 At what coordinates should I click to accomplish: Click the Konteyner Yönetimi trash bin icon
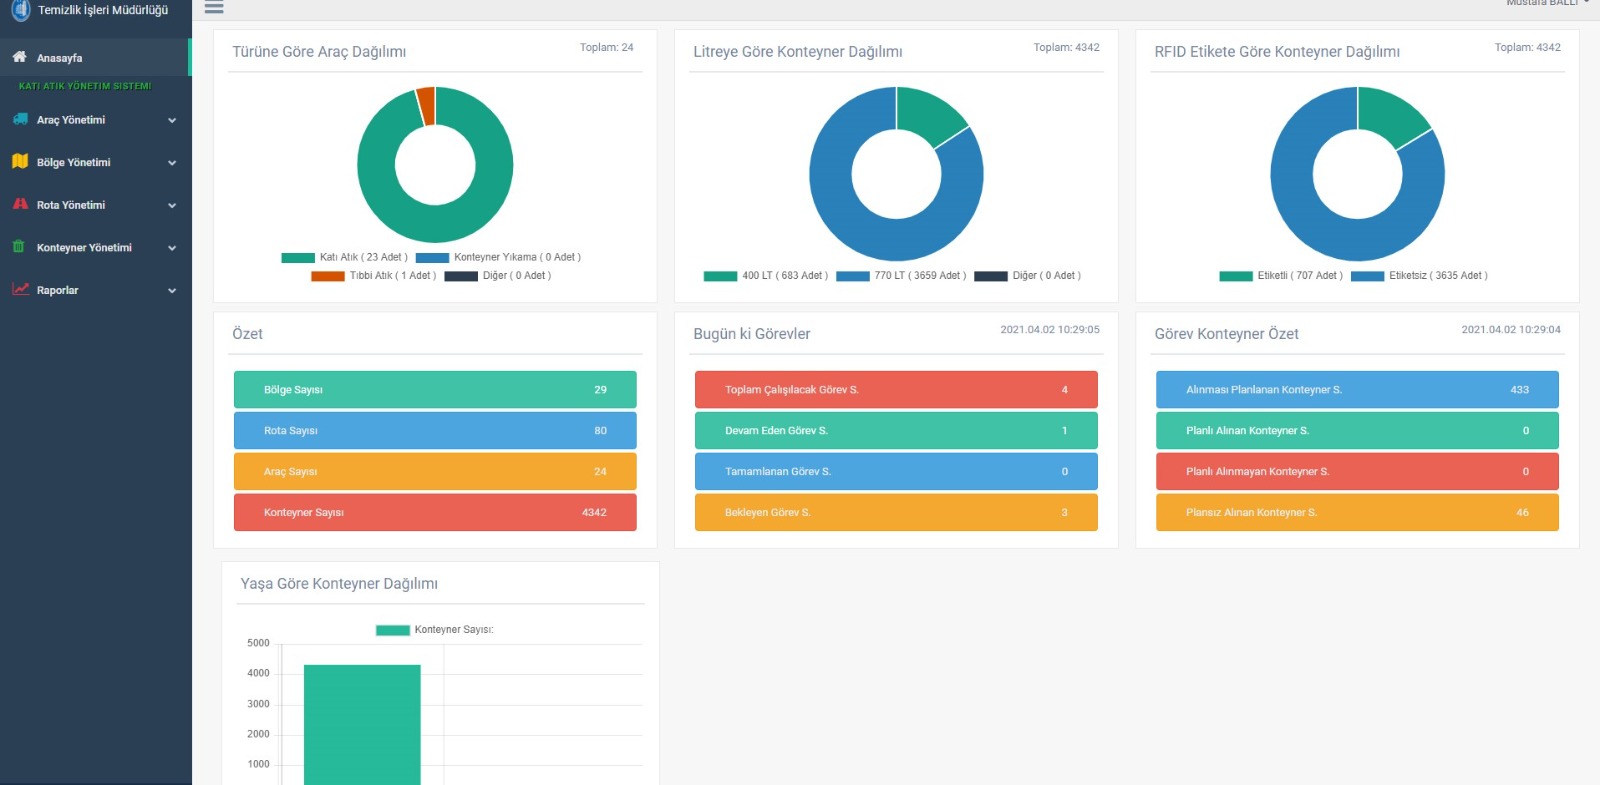click(x=19, y=246)
